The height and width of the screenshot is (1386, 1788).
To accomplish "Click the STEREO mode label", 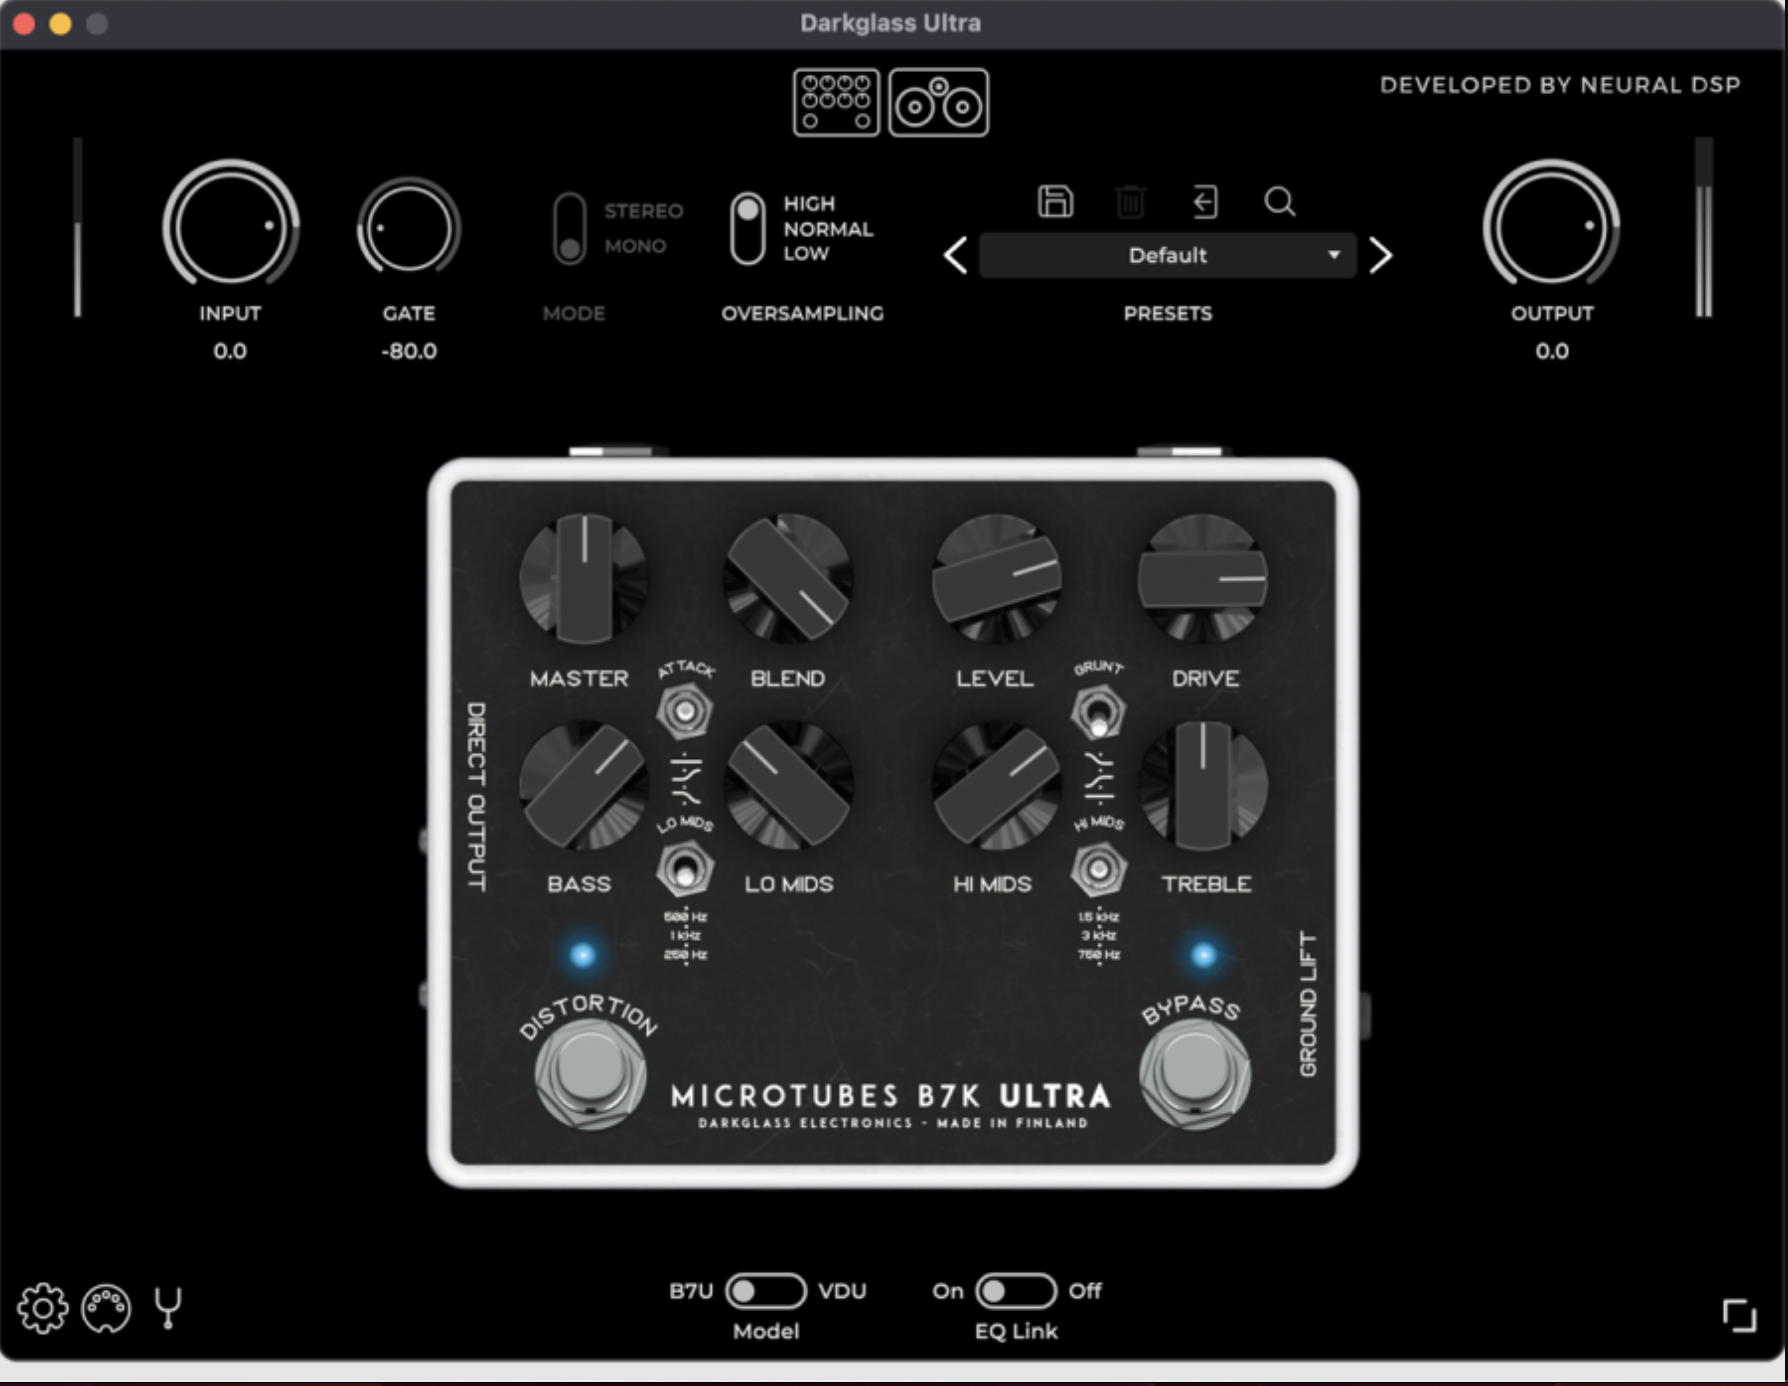I will click(644, 211).
